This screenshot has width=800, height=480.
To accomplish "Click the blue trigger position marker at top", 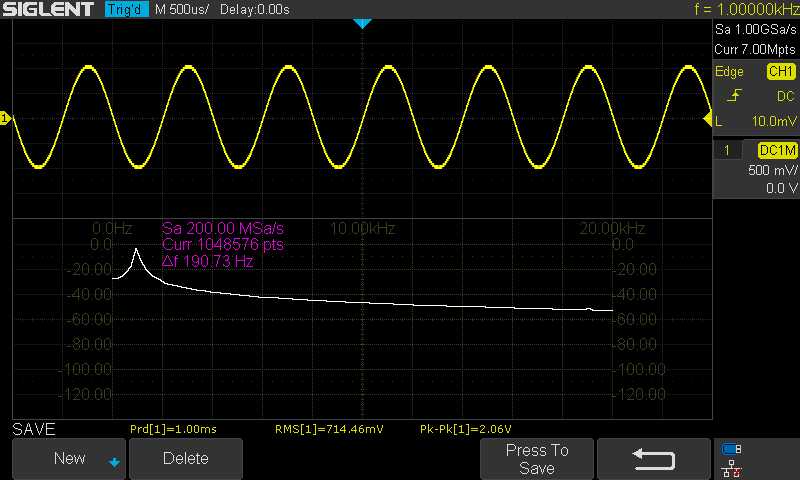I will pos(363,23).
